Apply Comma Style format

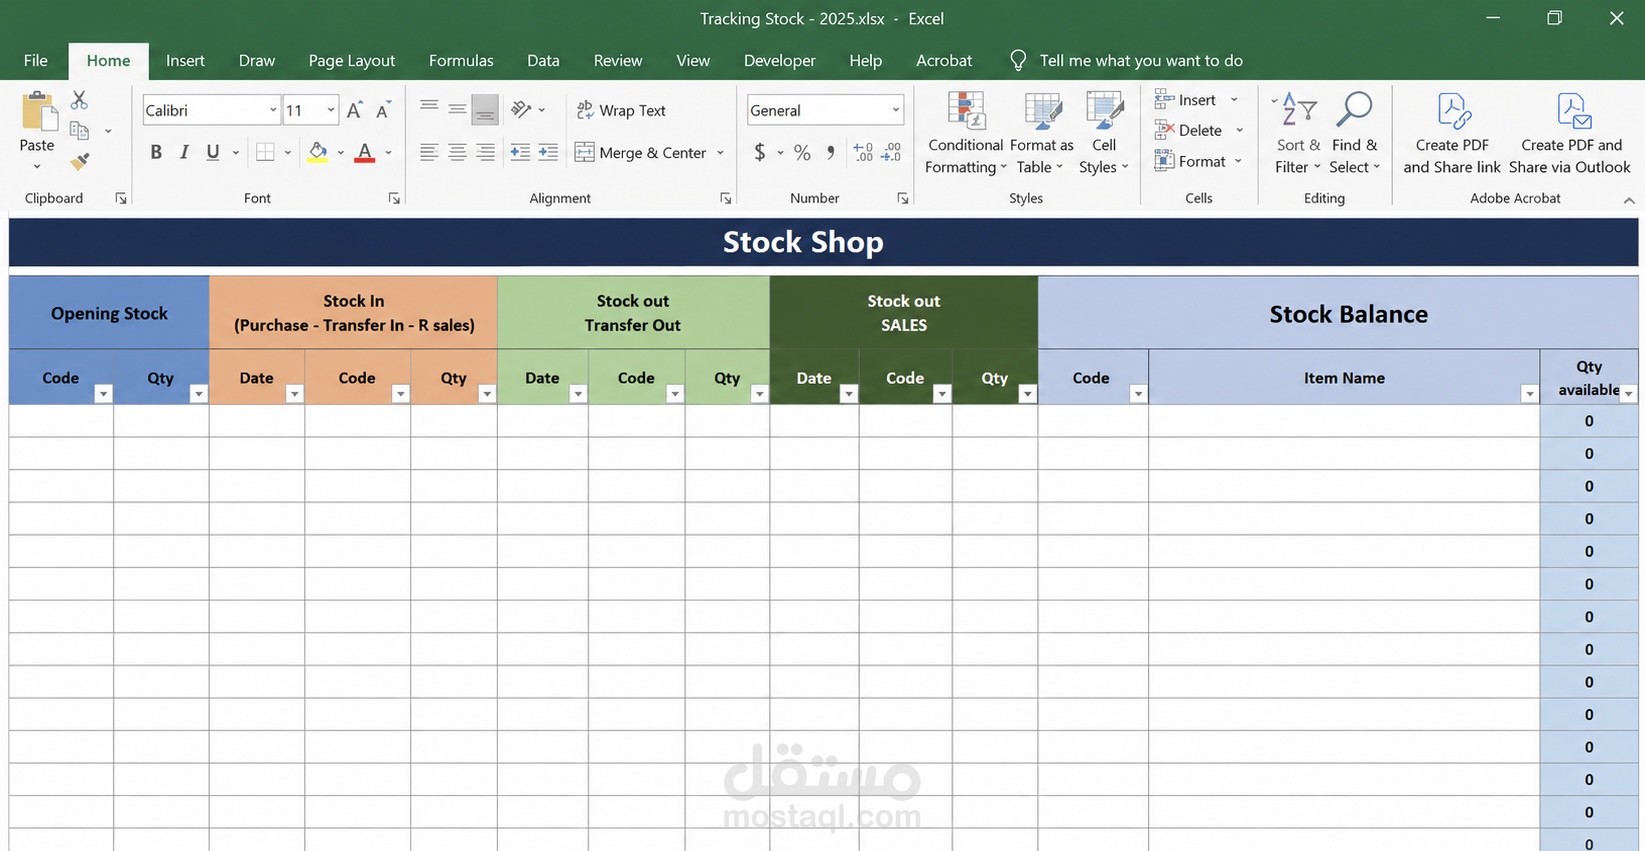[x=830, y=152]
